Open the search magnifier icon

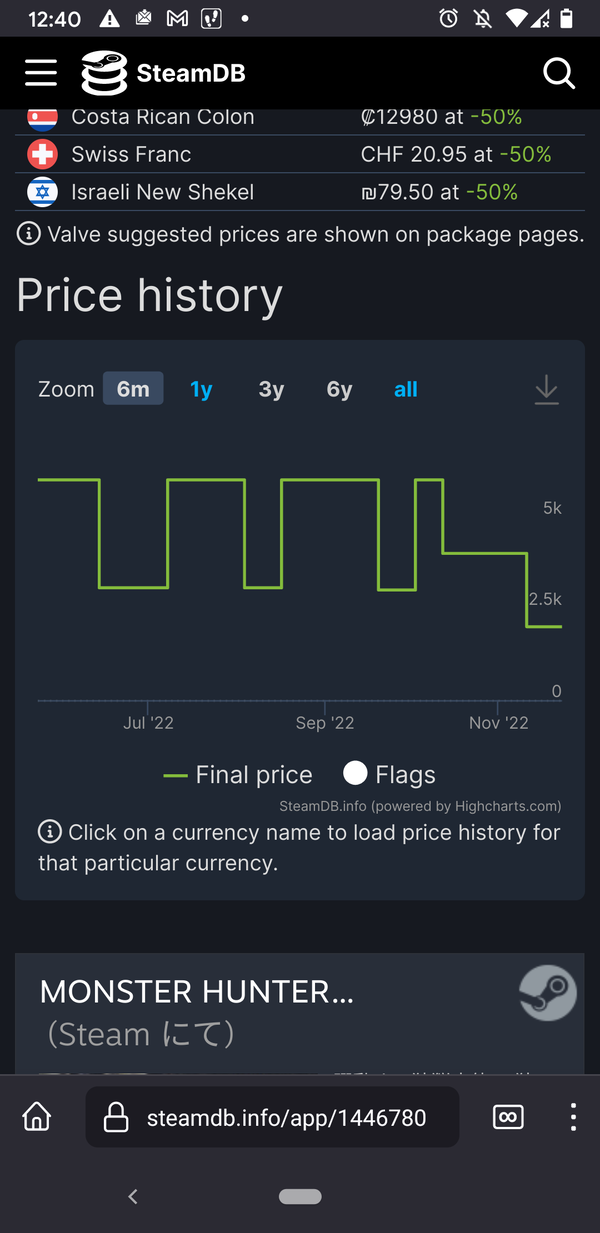pos(558,73)
